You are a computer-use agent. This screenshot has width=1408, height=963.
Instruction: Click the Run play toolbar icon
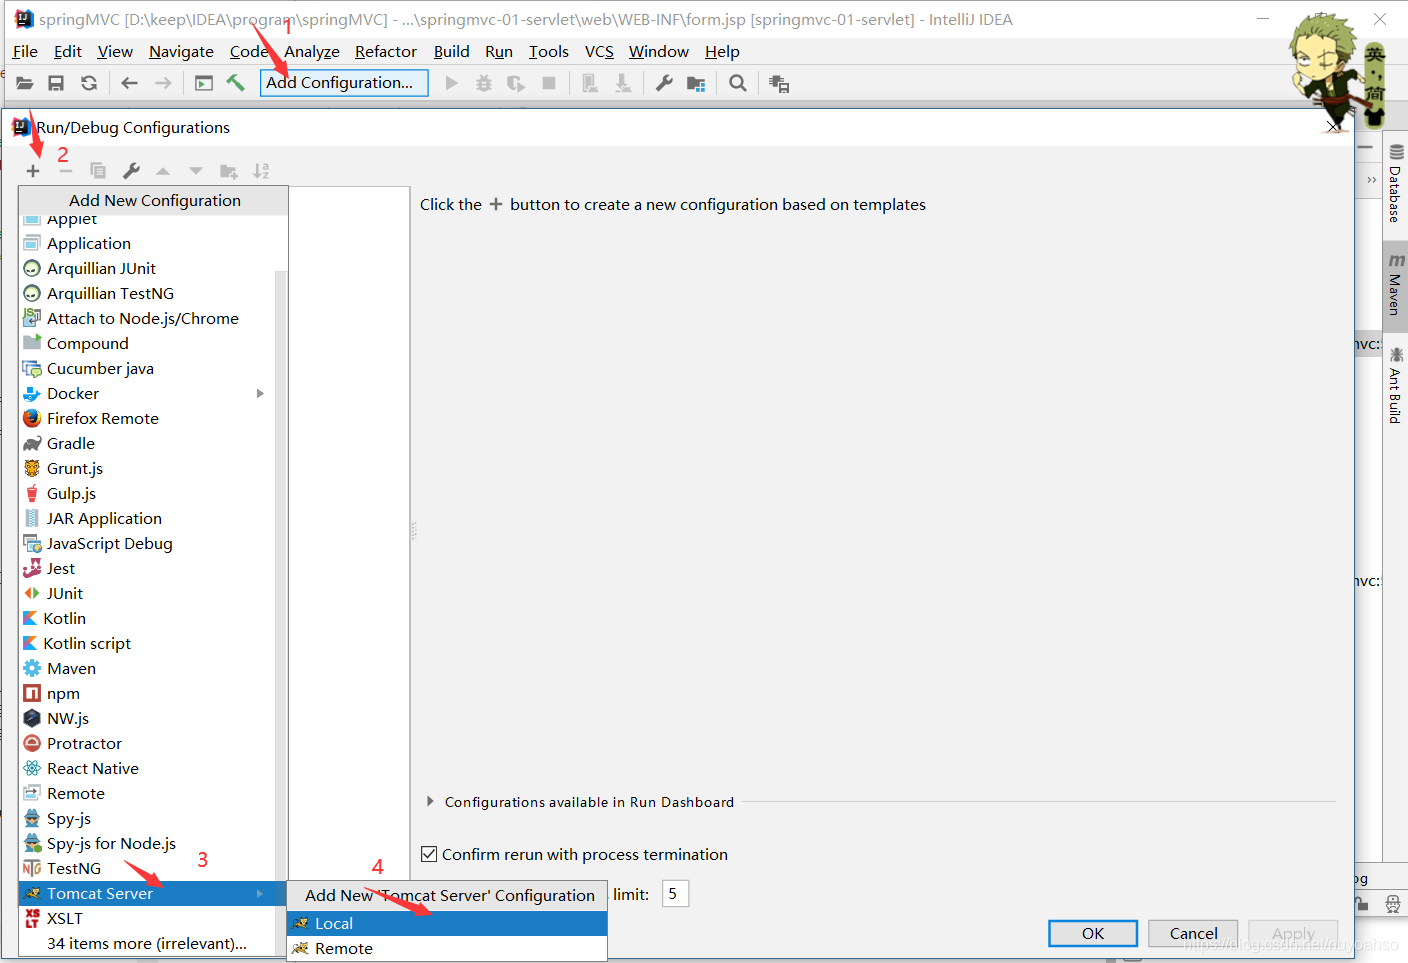point(452,83)
